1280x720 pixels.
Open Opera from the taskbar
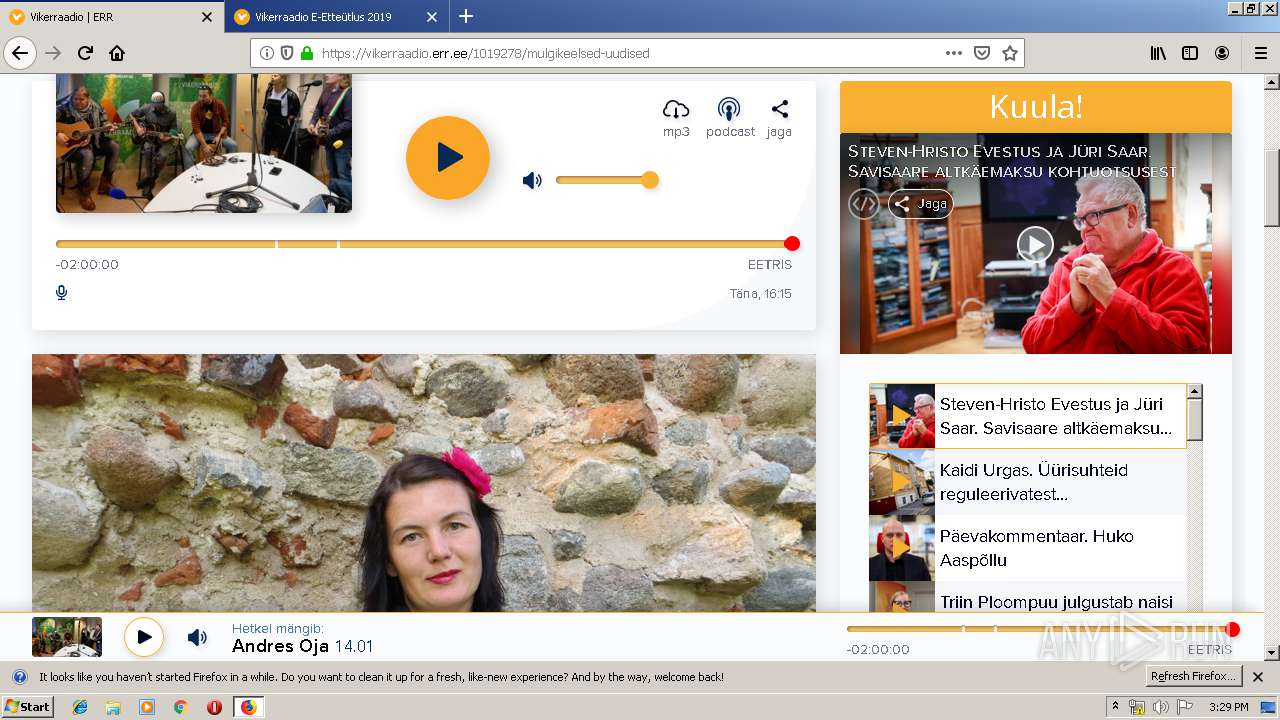pos(214,707)
